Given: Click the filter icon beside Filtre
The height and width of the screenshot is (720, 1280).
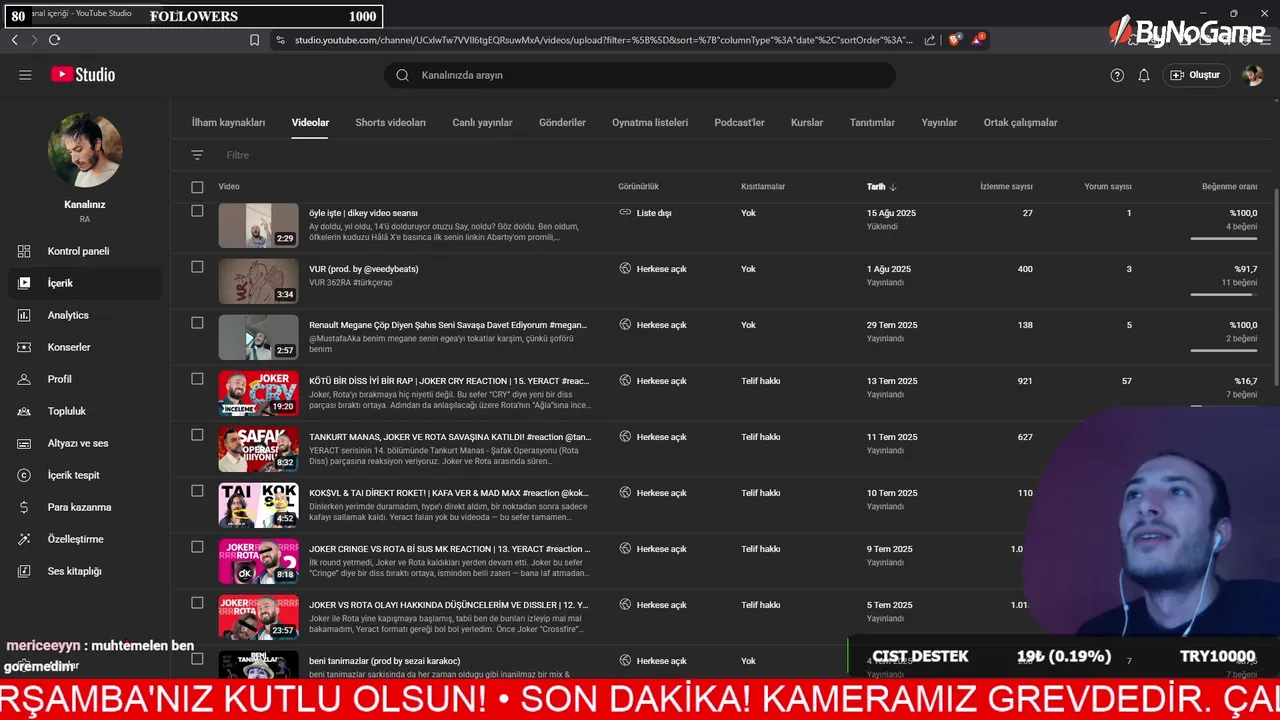Looking at the screenshot, I should (197, 155).
